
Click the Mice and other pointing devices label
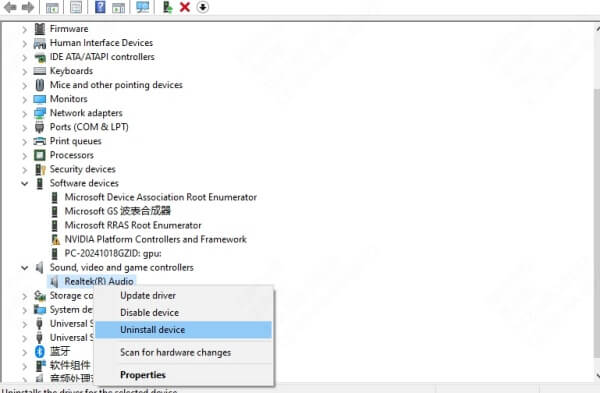[x=116, y=85]
